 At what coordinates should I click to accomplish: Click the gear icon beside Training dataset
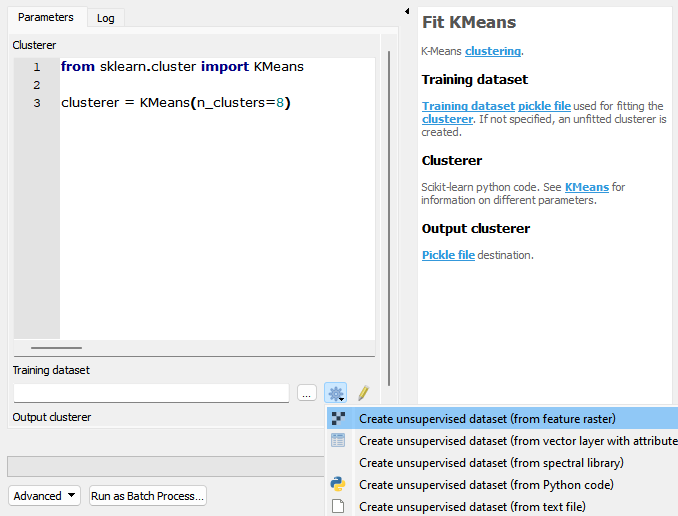point(336,393)
